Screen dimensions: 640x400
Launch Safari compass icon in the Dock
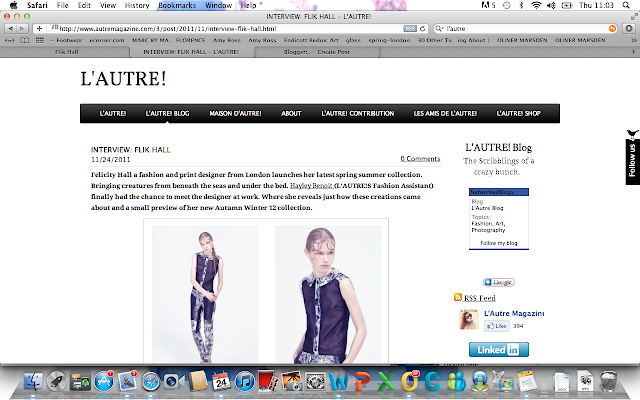(151, 382)
